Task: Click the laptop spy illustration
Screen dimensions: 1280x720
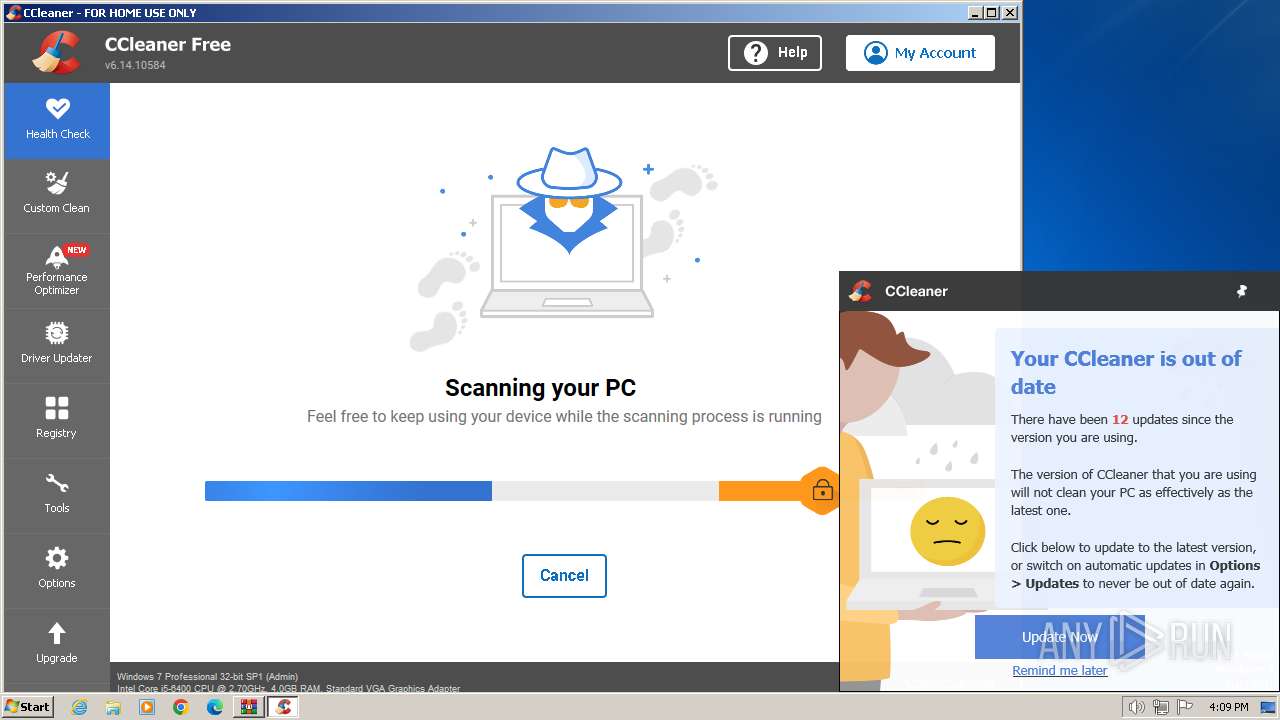Action: pos(567,233)
